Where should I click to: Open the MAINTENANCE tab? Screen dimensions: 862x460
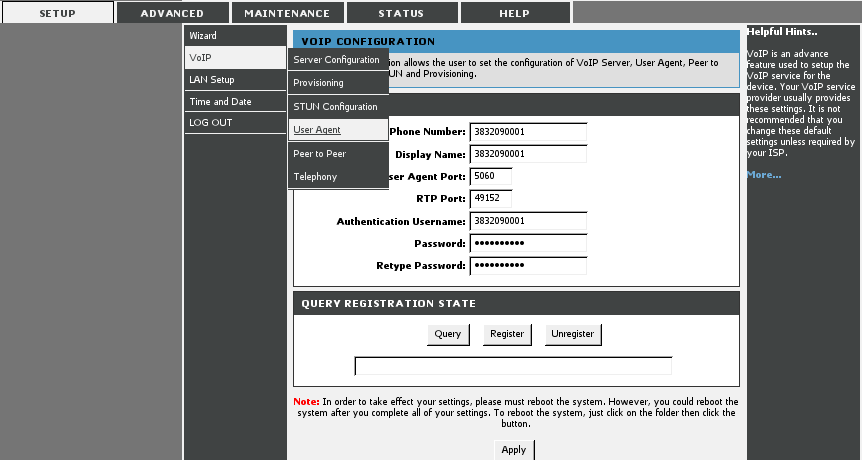(287, 13)
